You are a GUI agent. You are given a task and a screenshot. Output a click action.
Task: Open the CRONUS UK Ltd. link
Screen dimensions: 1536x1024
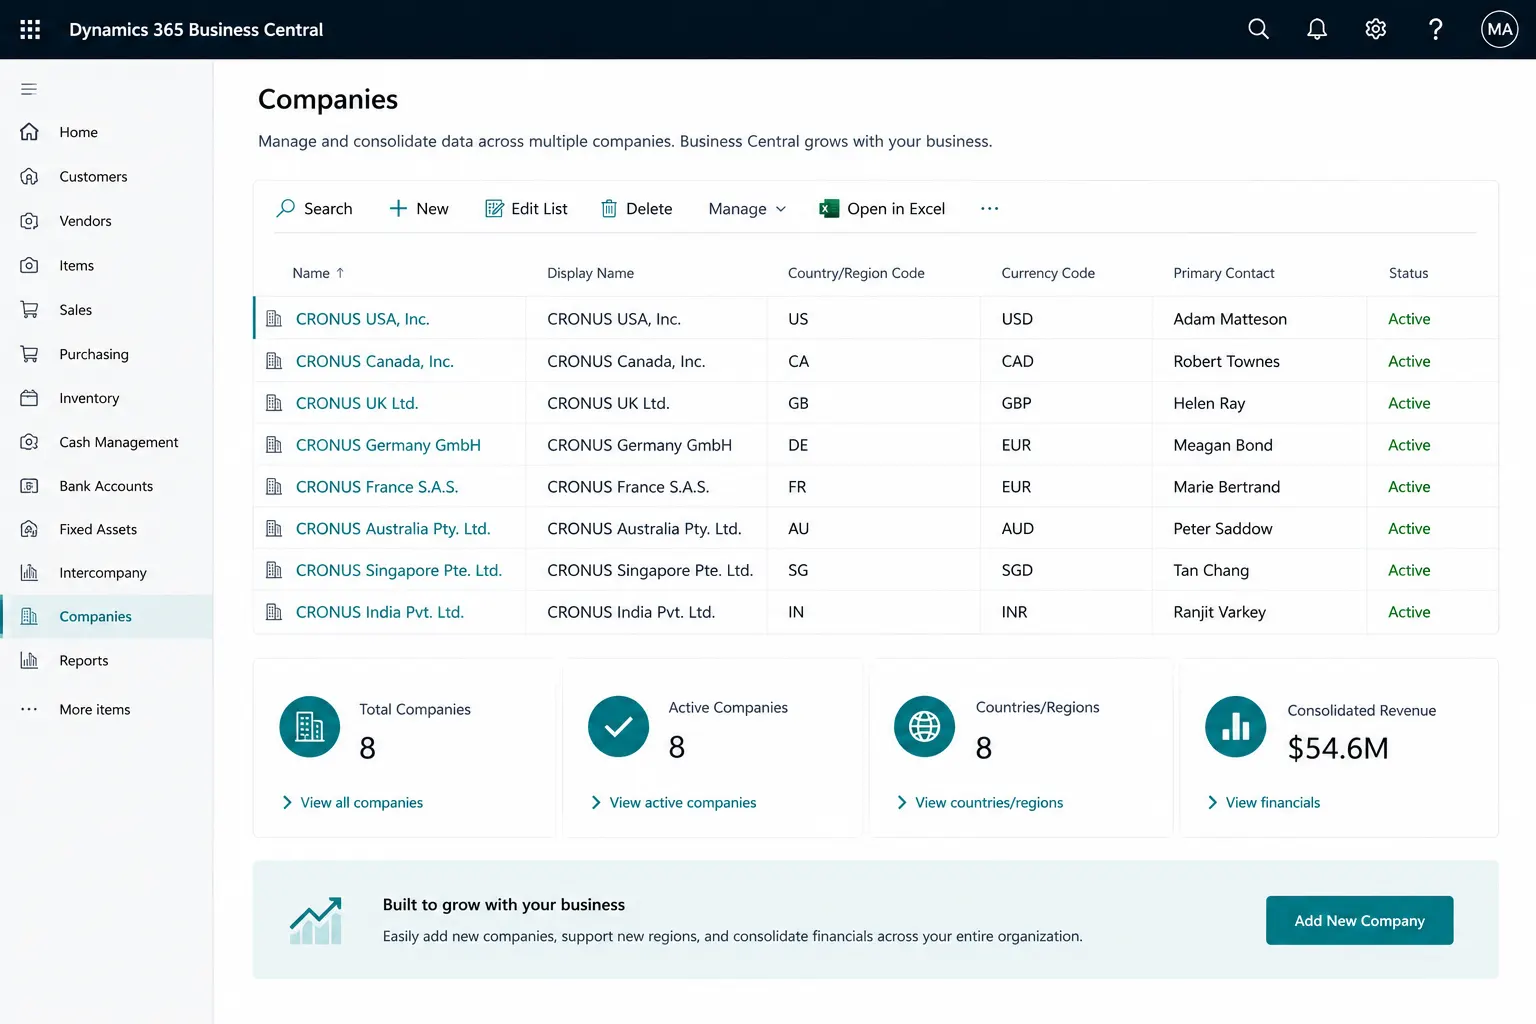[357, 403]
